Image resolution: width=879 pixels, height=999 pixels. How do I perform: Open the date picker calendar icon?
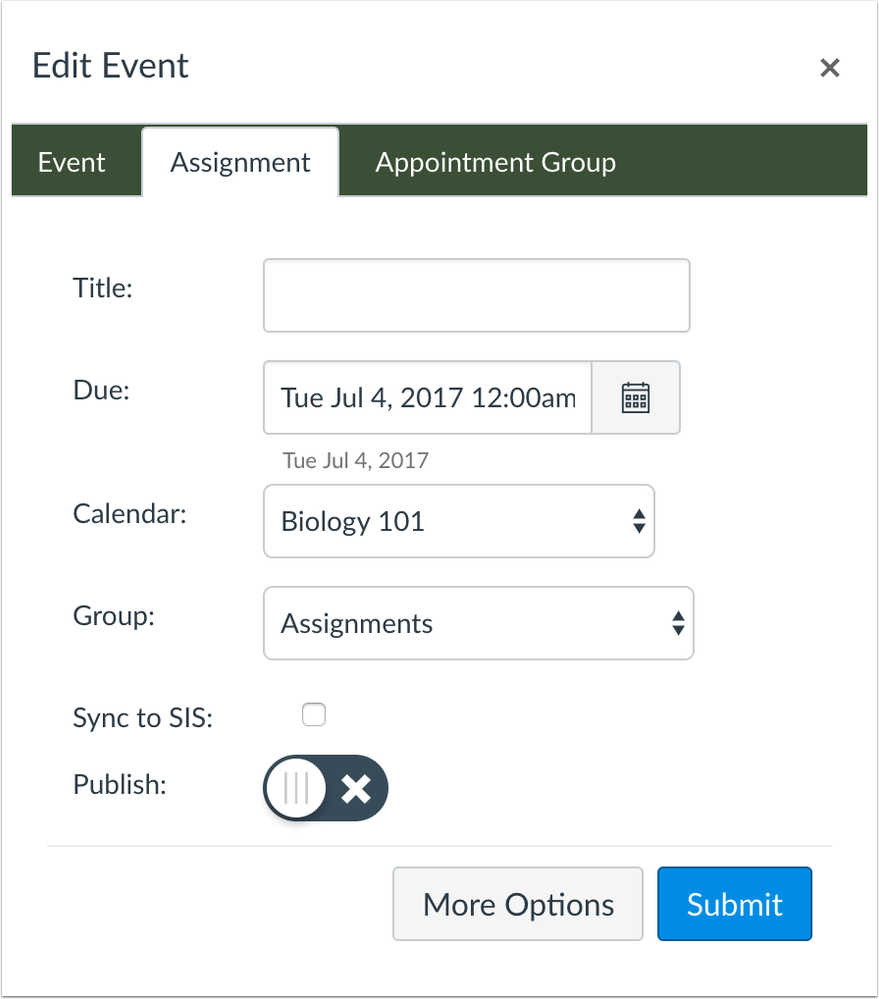[x=636, y=397]
